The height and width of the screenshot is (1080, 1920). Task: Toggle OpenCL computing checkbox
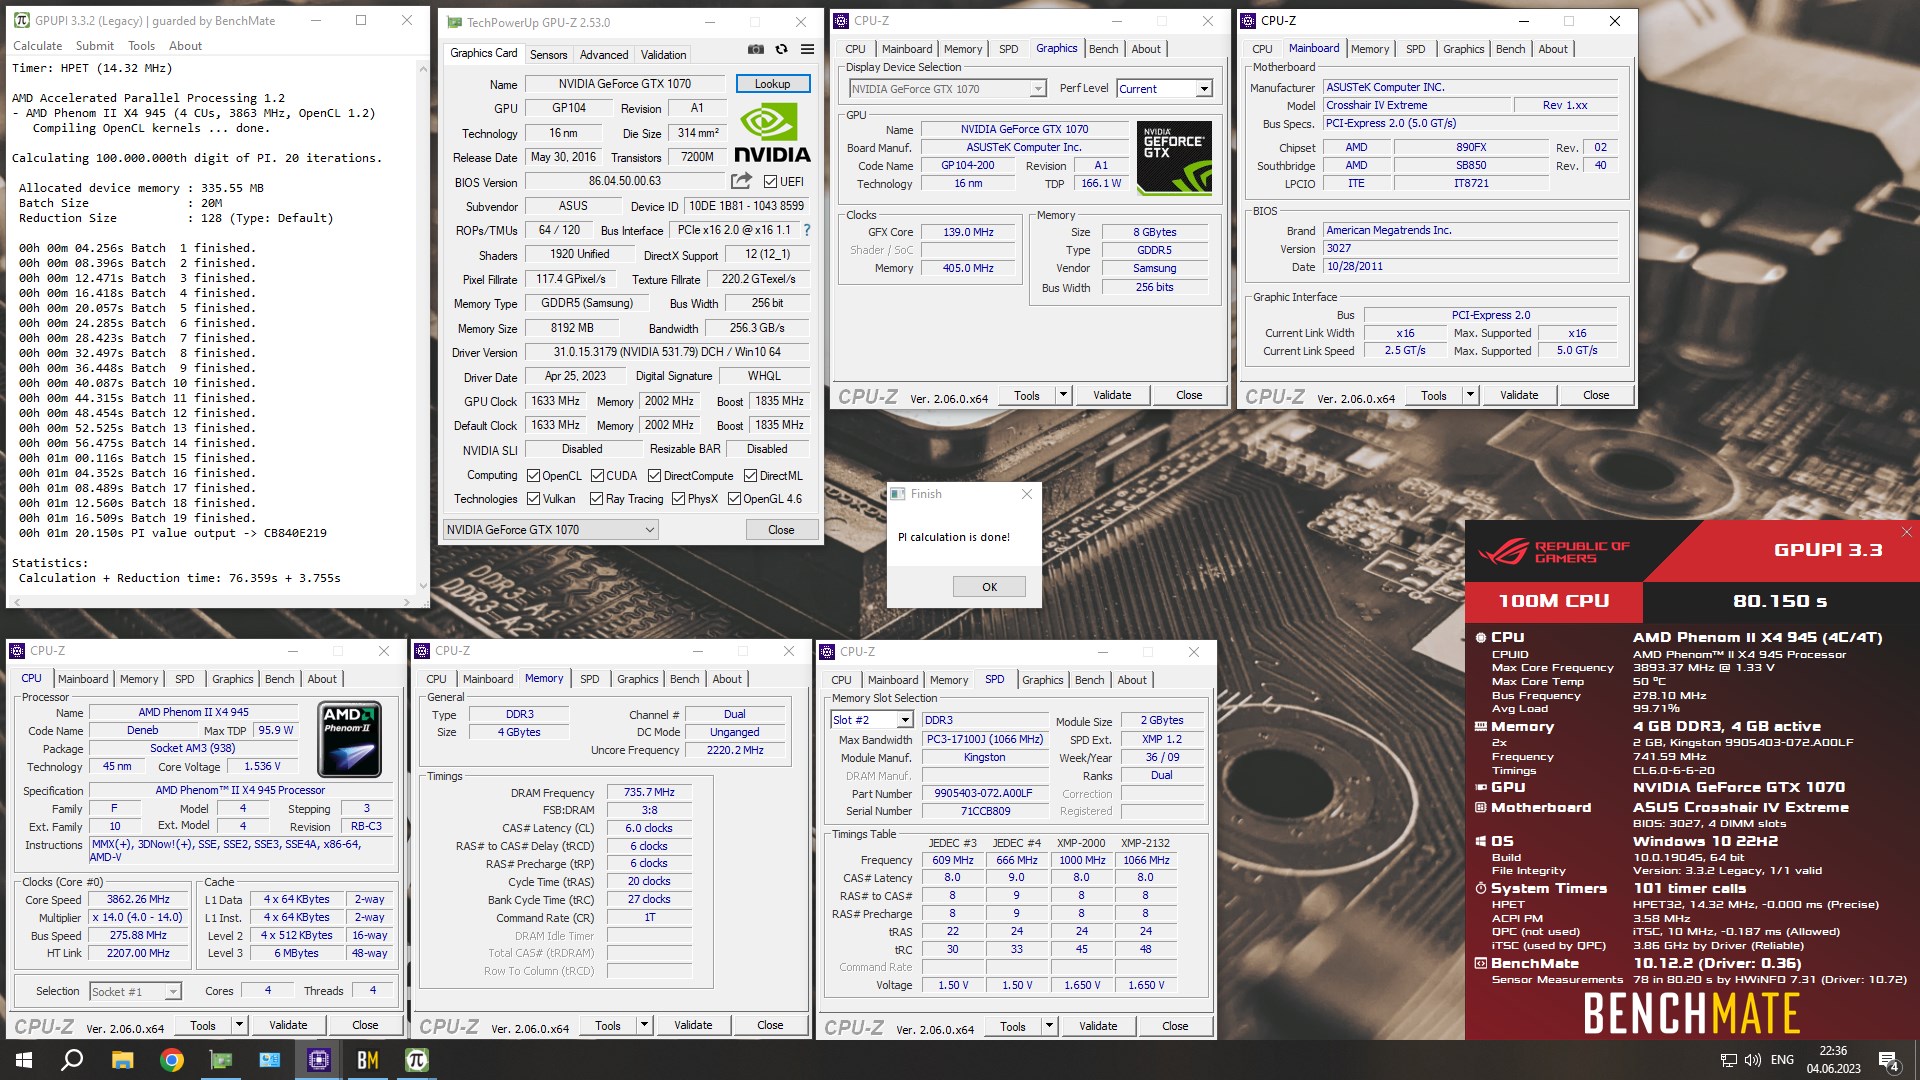[534, 476]
